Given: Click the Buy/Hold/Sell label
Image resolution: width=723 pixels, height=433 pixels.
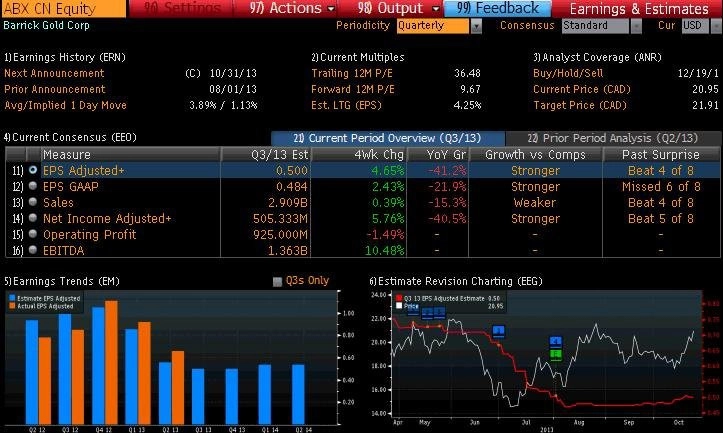Looking at the screenshot, I should click(568, 73).
